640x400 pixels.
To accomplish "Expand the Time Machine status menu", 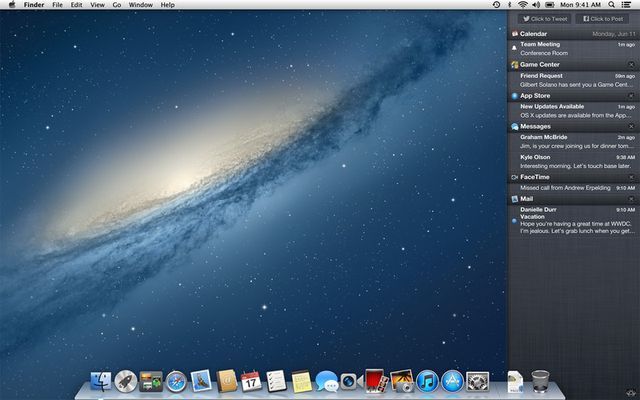I will [497, 5].
